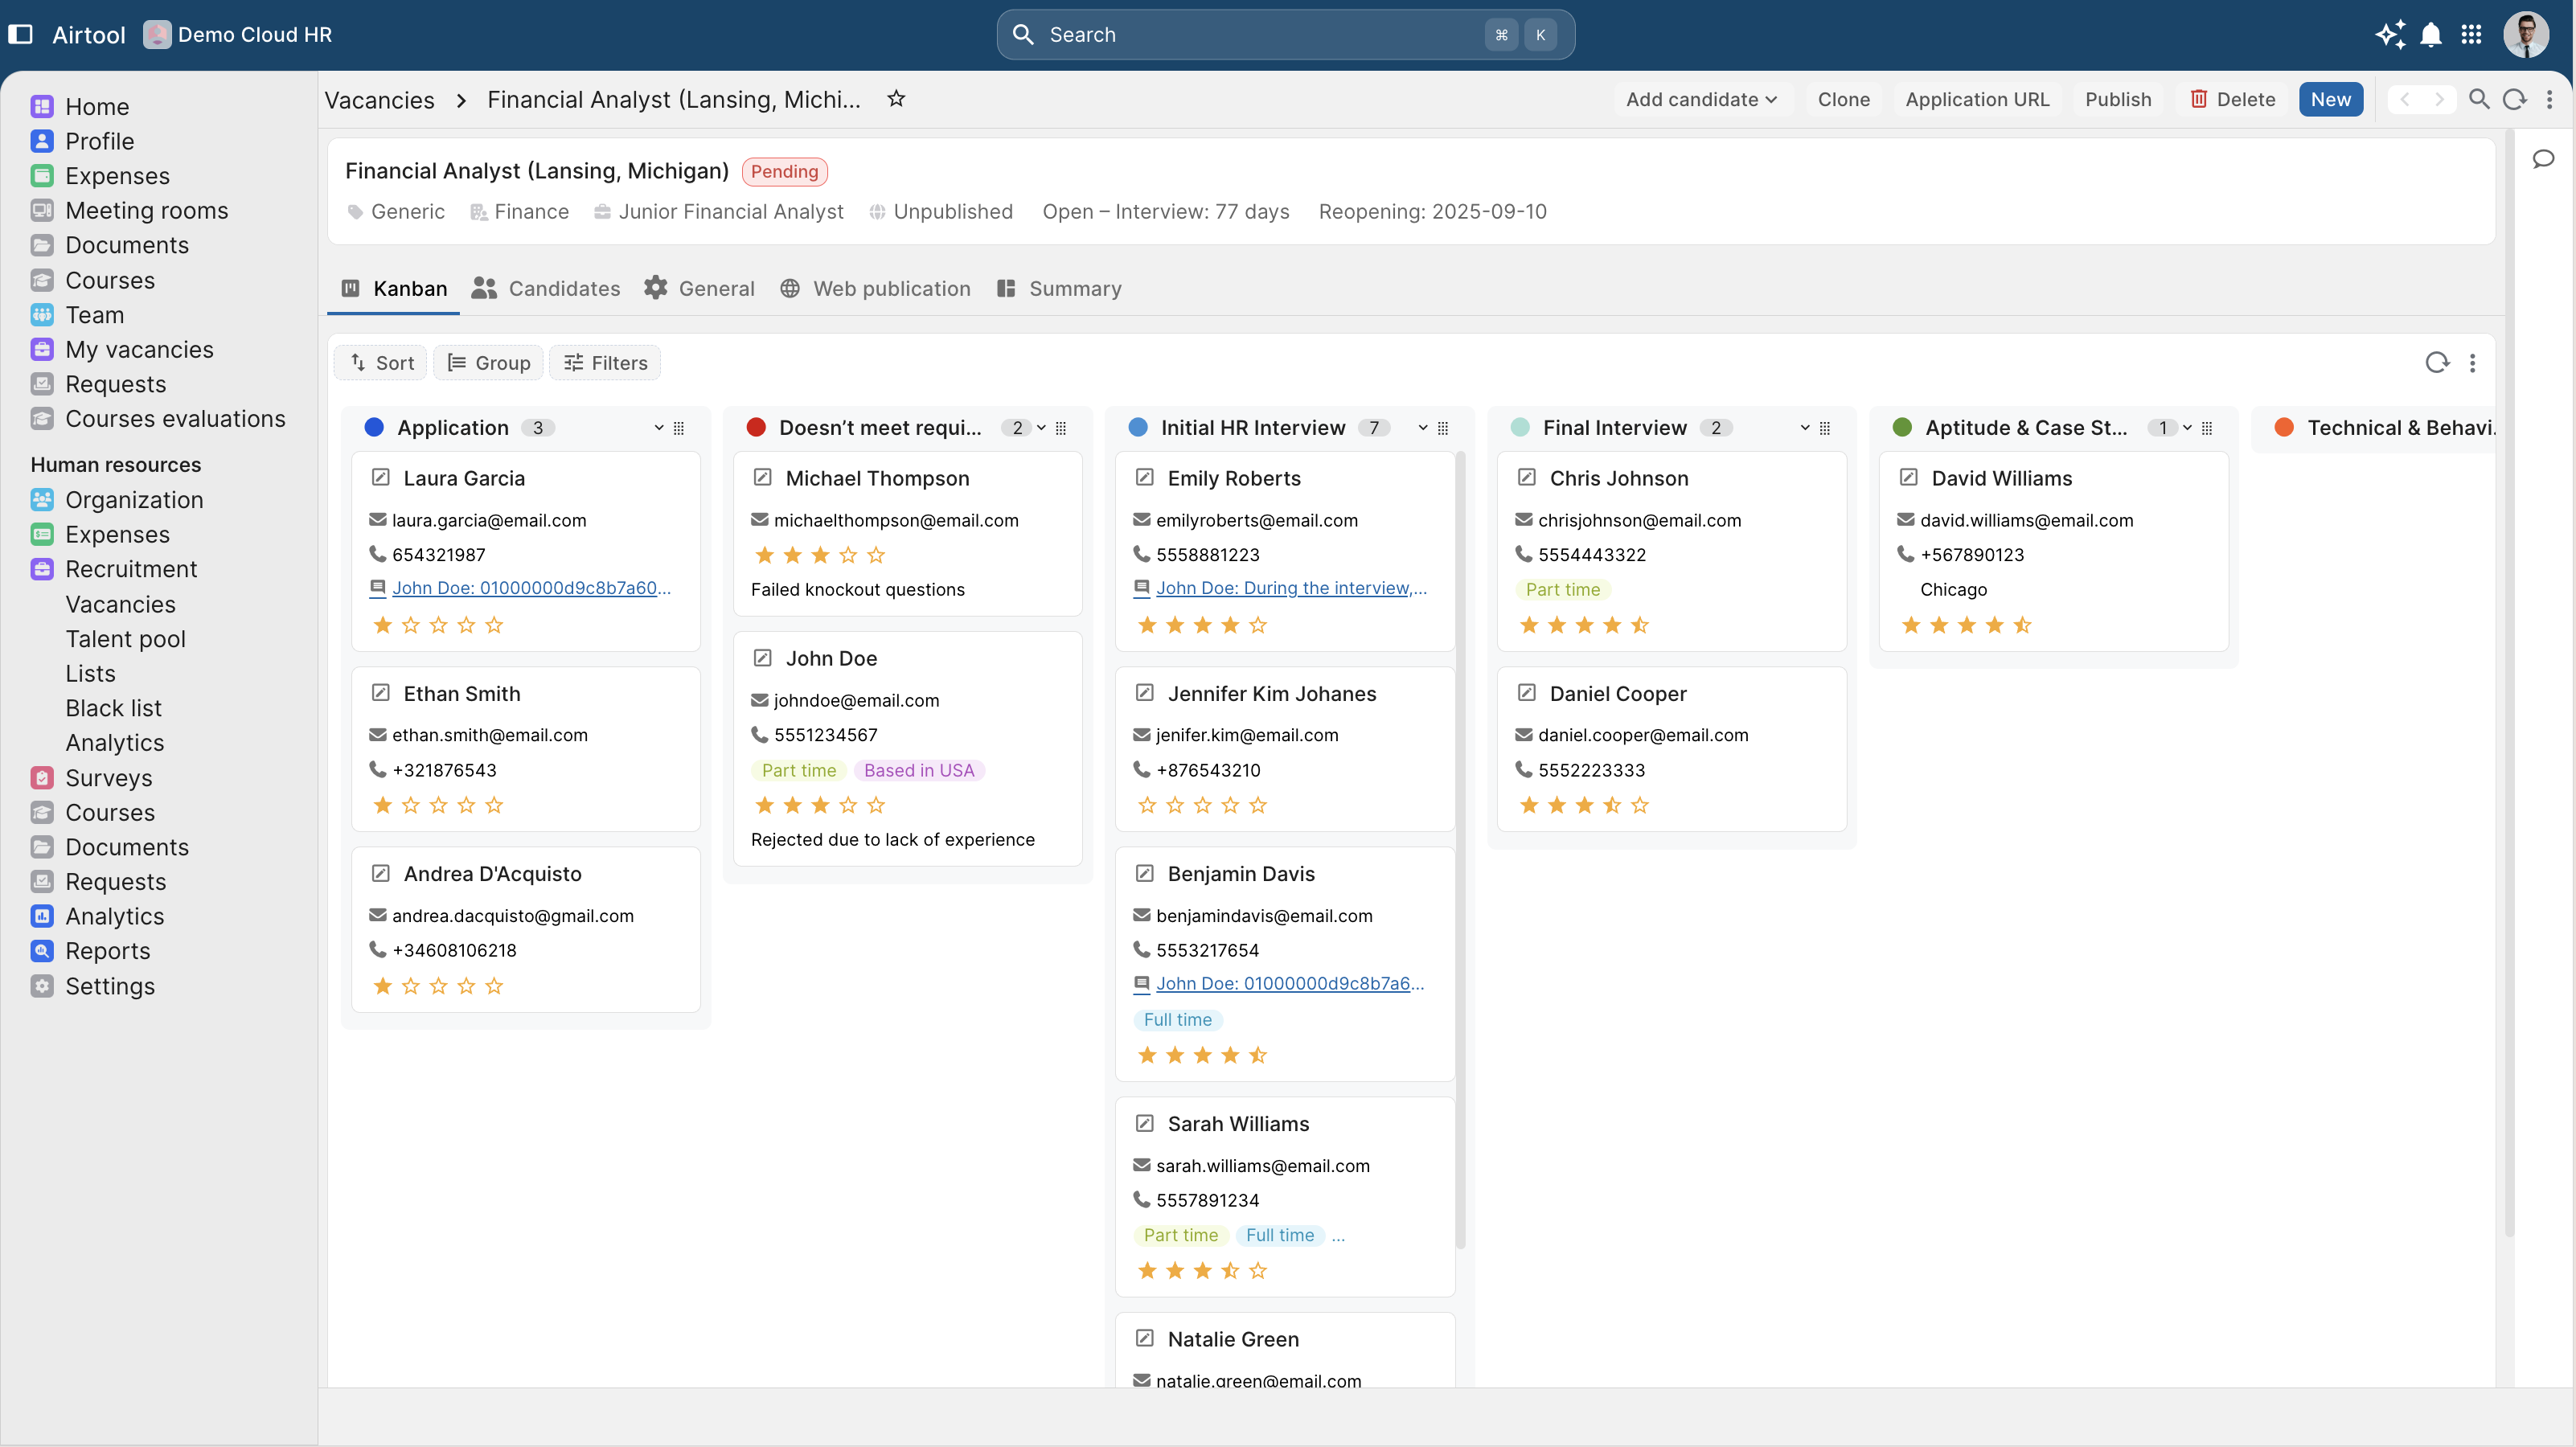Set Laura Garcia's rating to five stars
This screenshot has width=2576, height=1447.
[494, 626]
